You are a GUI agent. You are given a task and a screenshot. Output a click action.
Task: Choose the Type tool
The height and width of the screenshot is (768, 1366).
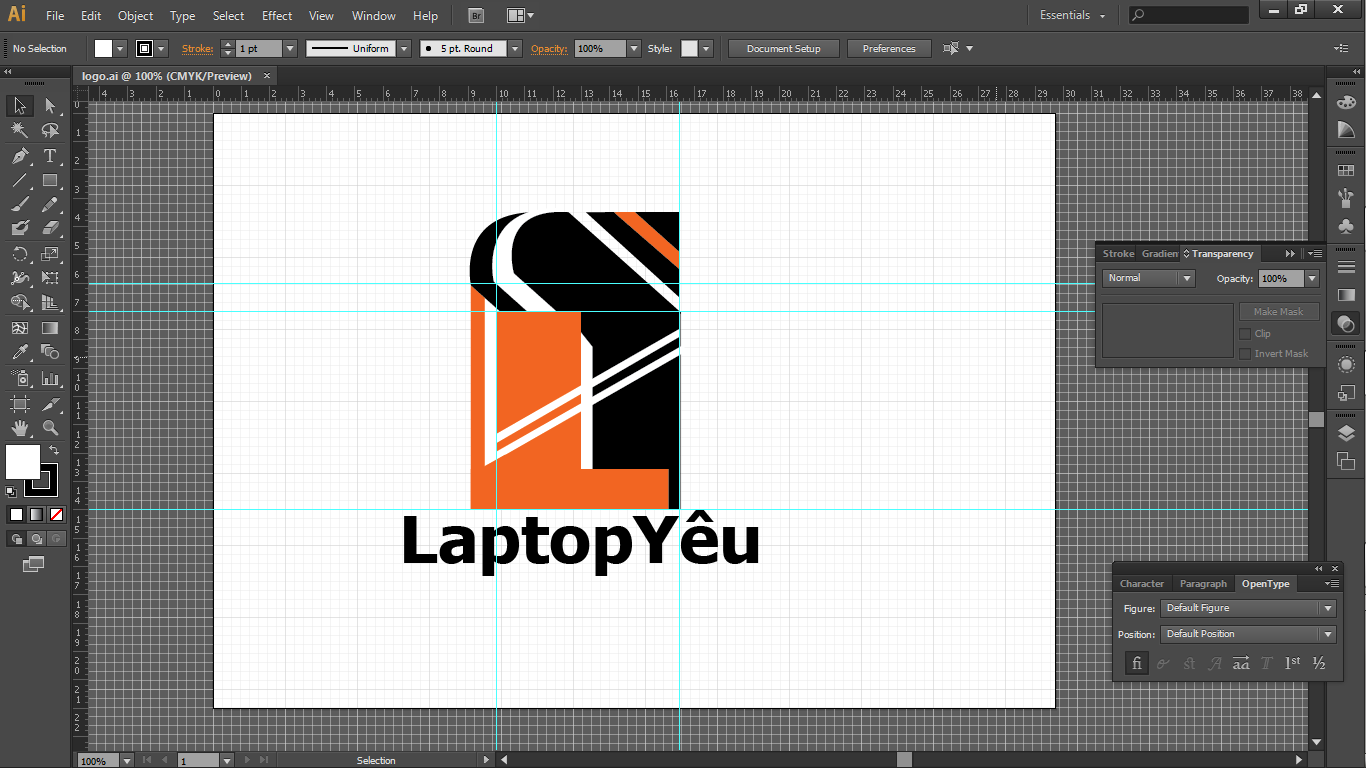[x=50, y=156]
